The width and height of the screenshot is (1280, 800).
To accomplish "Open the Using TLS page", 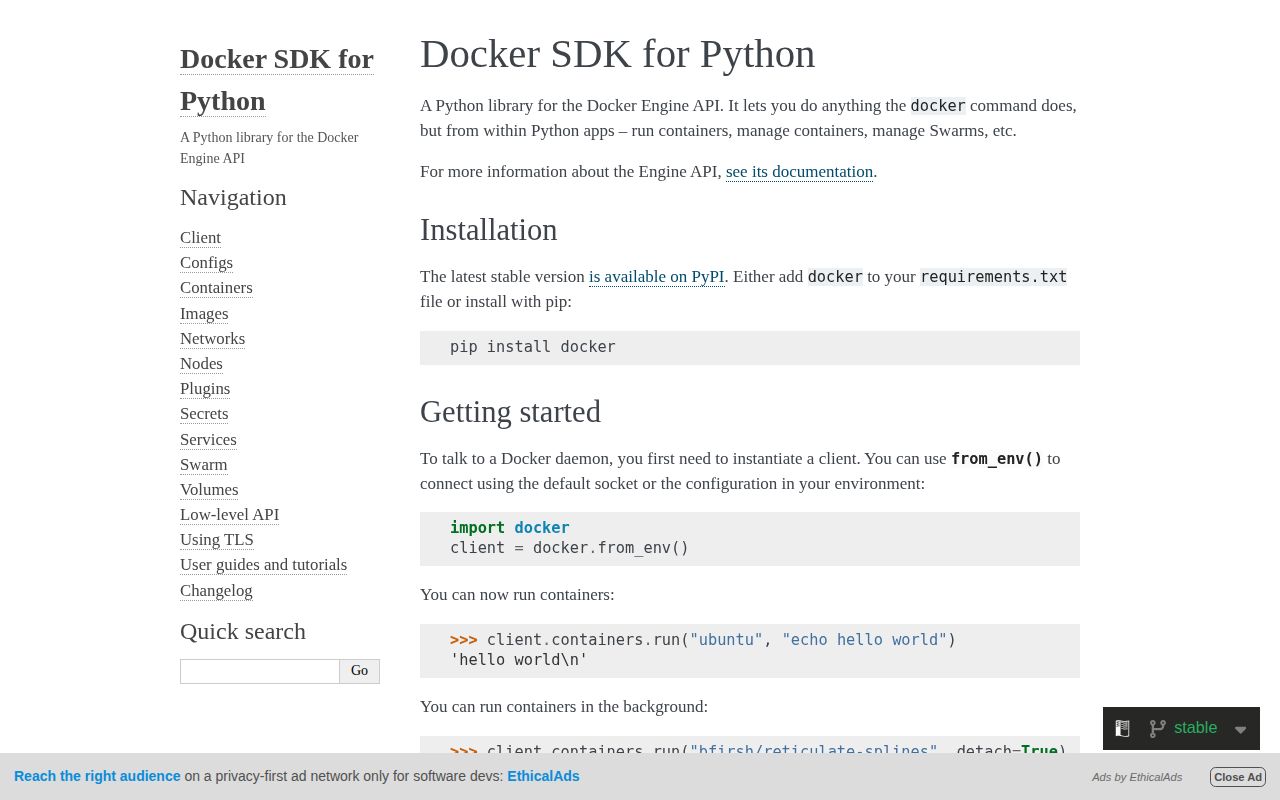I will (x=217, y=539).
